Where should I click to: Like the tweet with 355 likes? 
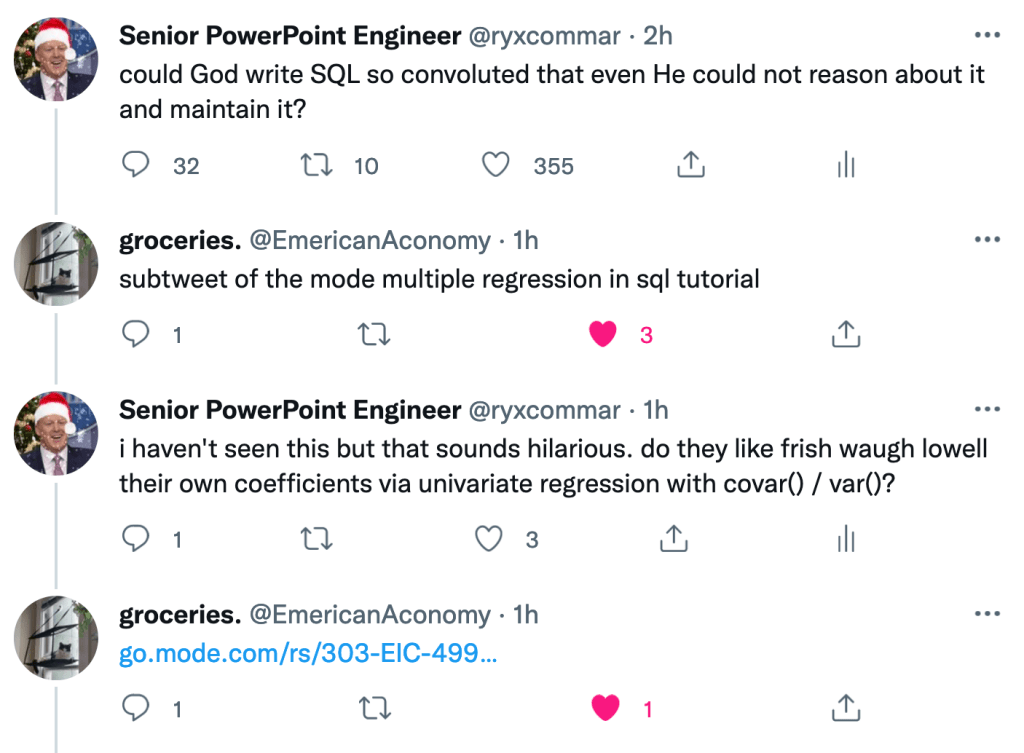coord(496,165)
